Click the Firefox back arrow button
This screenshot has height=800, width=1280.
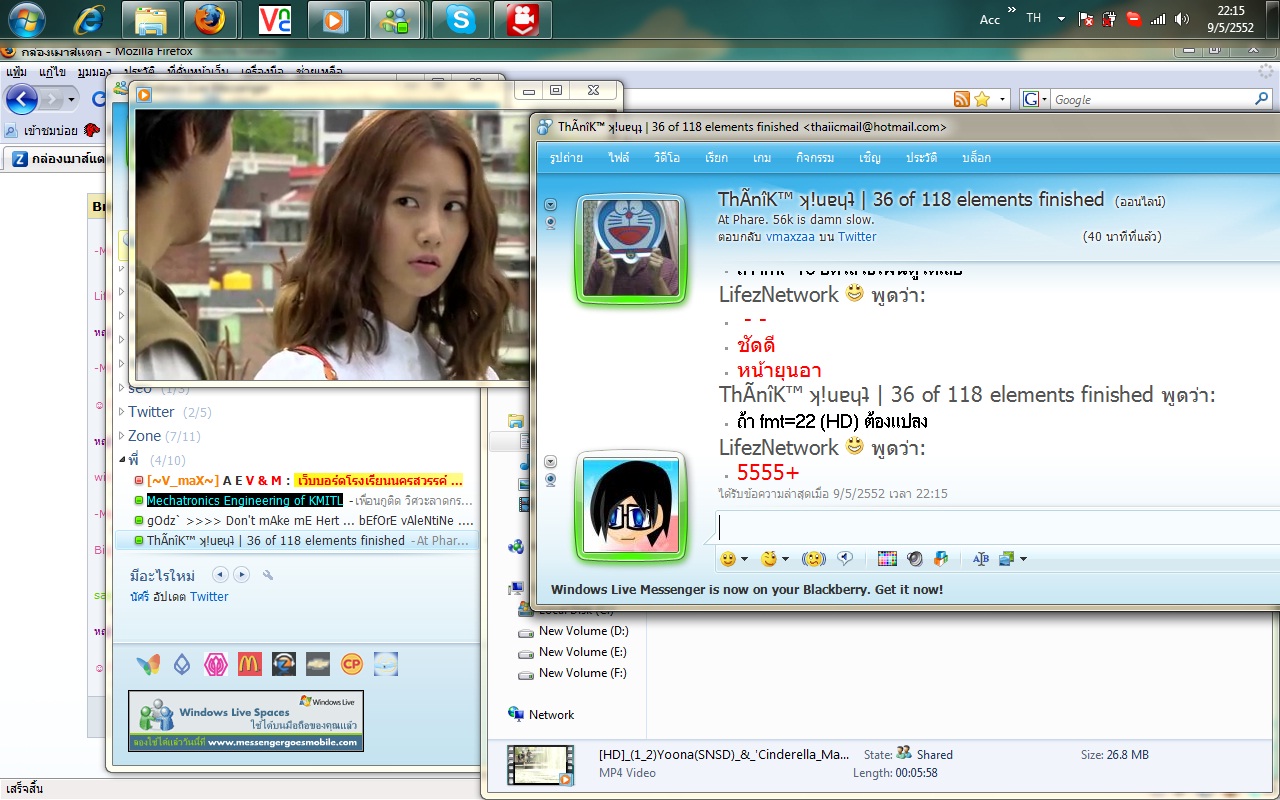point(22,99)
